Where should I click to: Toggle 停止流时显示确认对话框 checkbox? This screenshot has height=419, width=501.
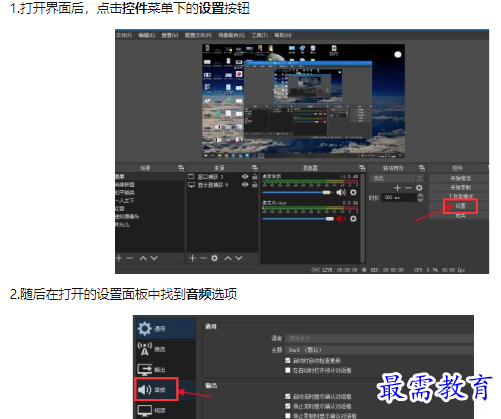(288, 406)
